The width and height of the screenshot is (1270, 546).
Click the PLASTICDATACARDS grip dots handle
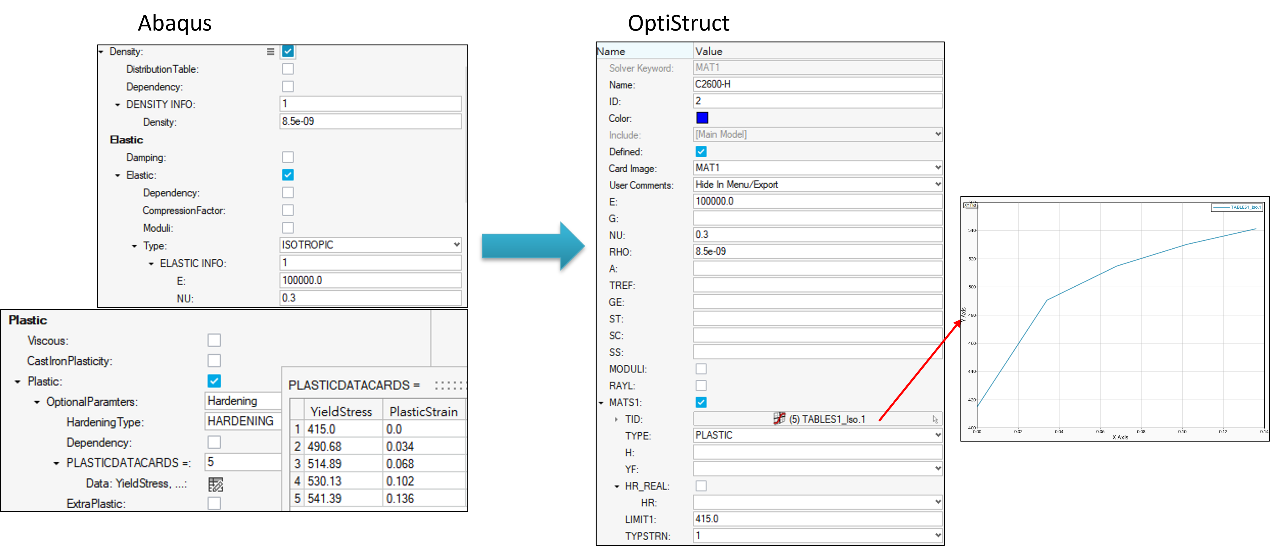(x=450, y=385)
